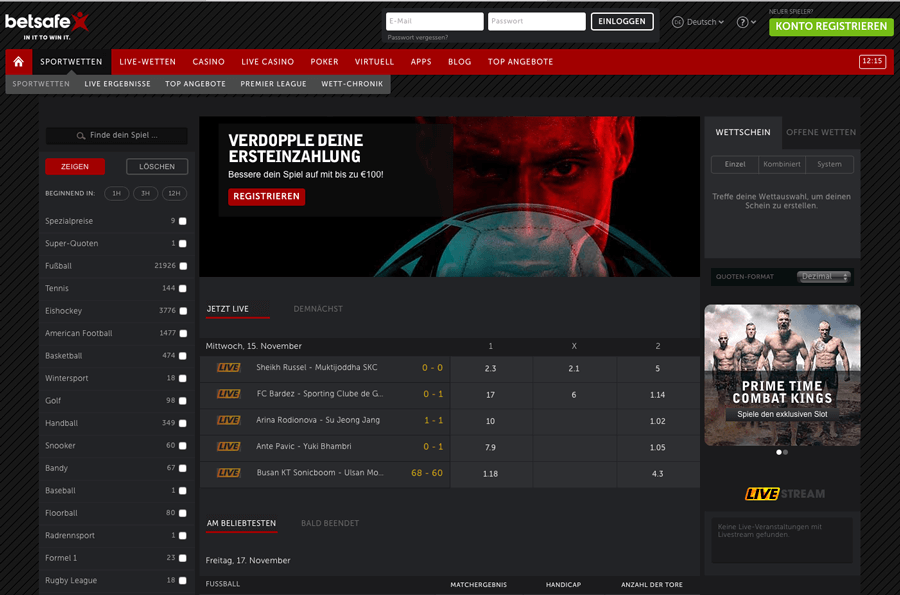The height and width of the screenshot is (595, 900).
Task: Check the Spezialpreise checkbox
Action: pos(183,221)
